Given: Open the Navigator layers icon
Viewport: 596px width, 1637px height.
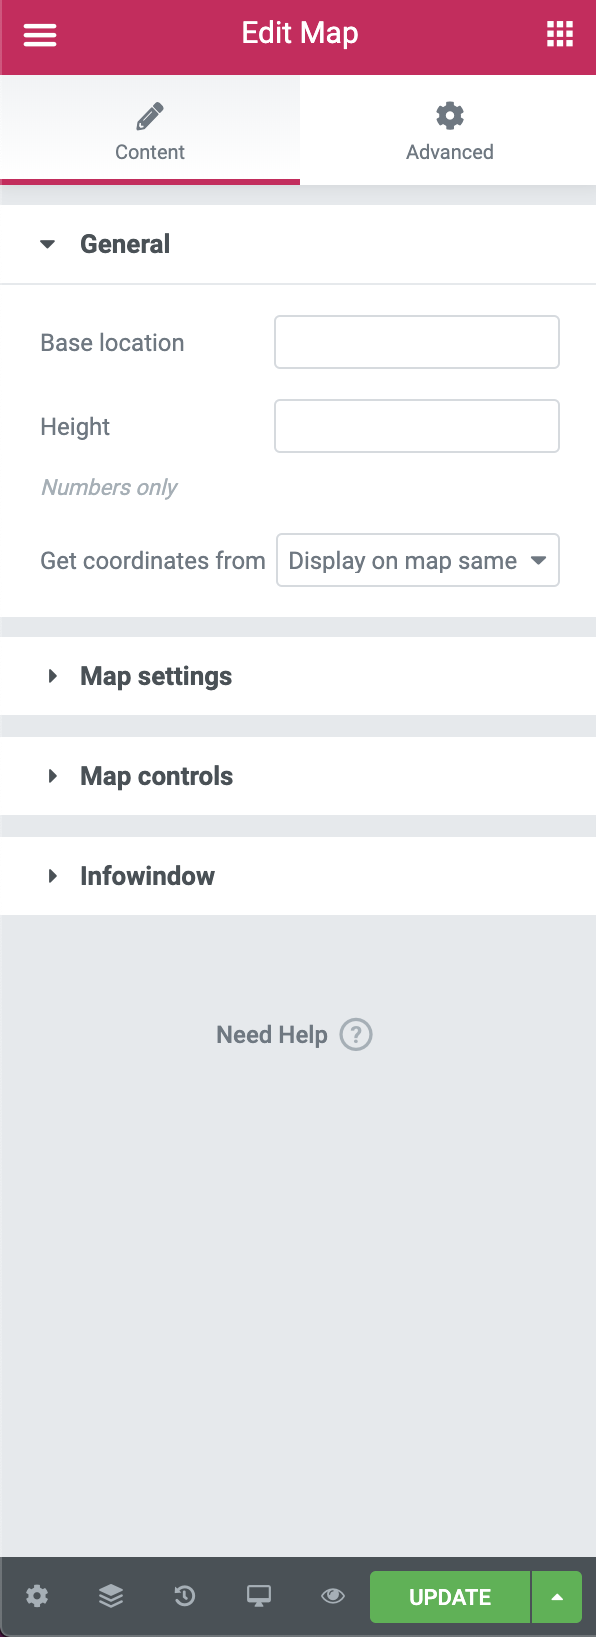Looking at the screenshot, I should (110, 1597).
